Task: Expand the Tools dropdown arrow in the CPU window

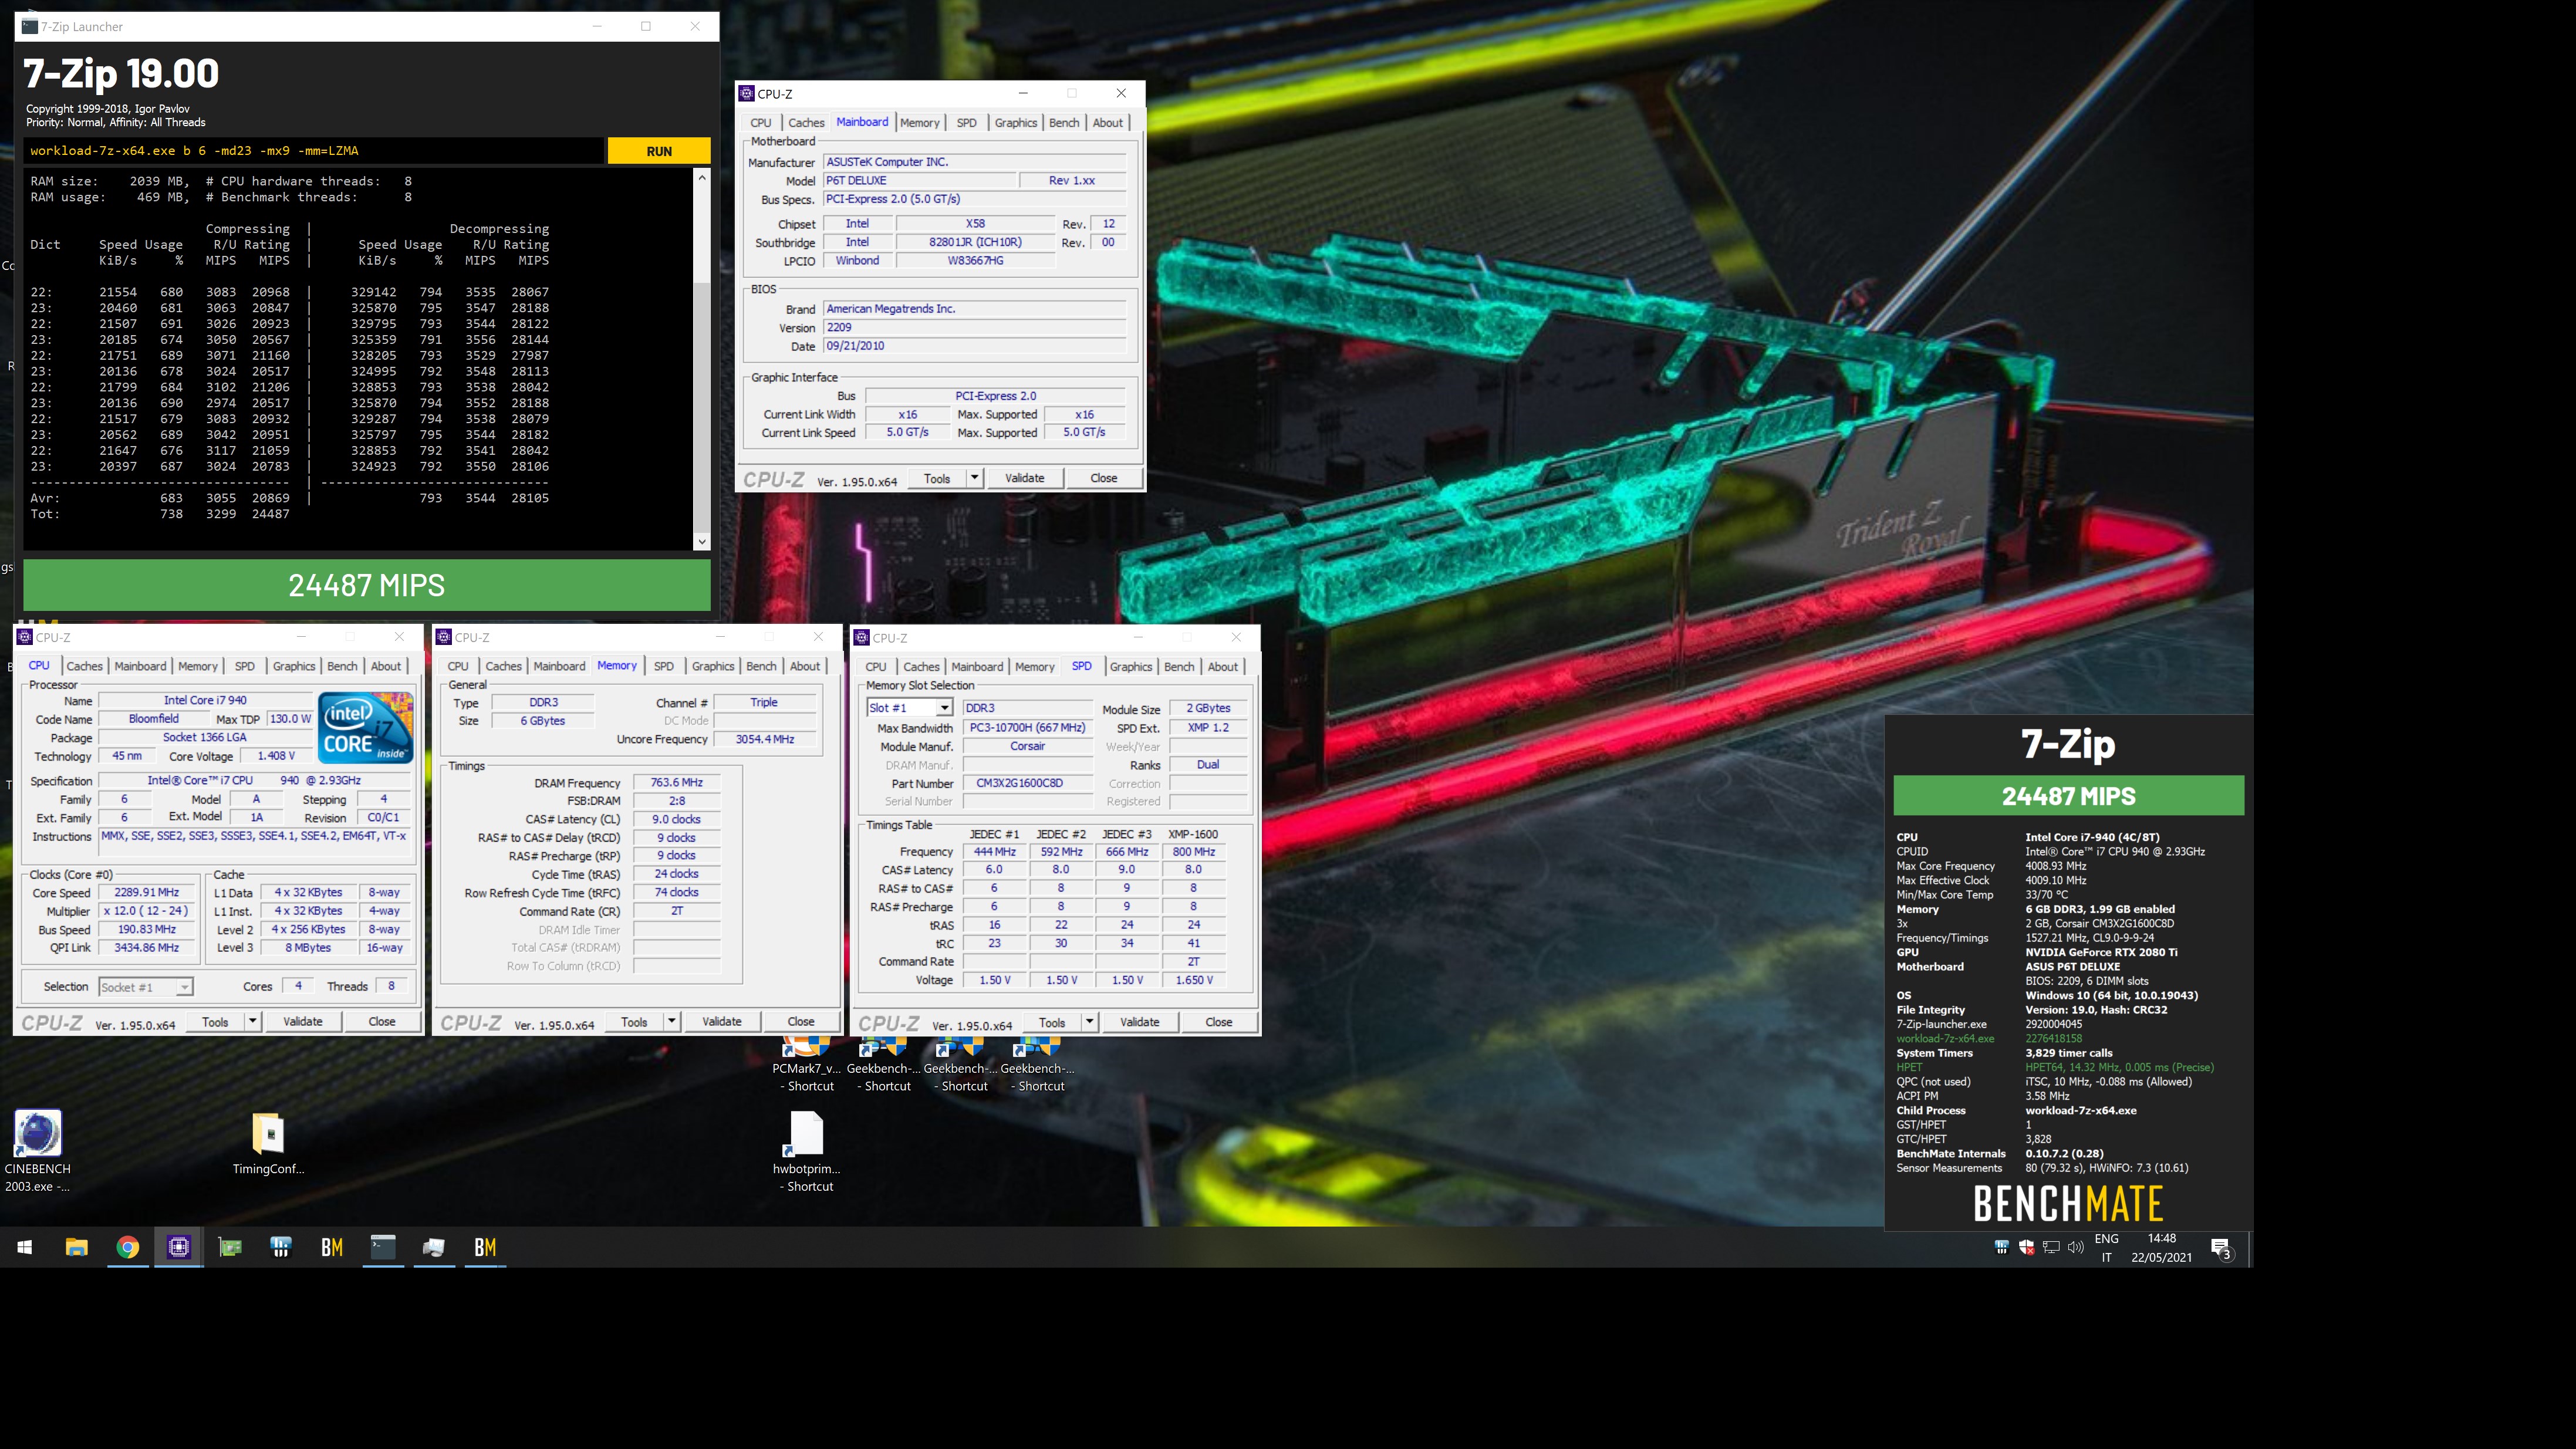Action: coord(253,1021)
